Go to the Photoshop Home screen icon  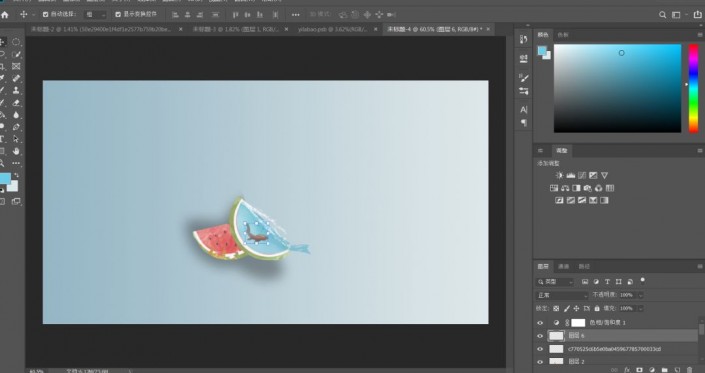click(4, 15)
